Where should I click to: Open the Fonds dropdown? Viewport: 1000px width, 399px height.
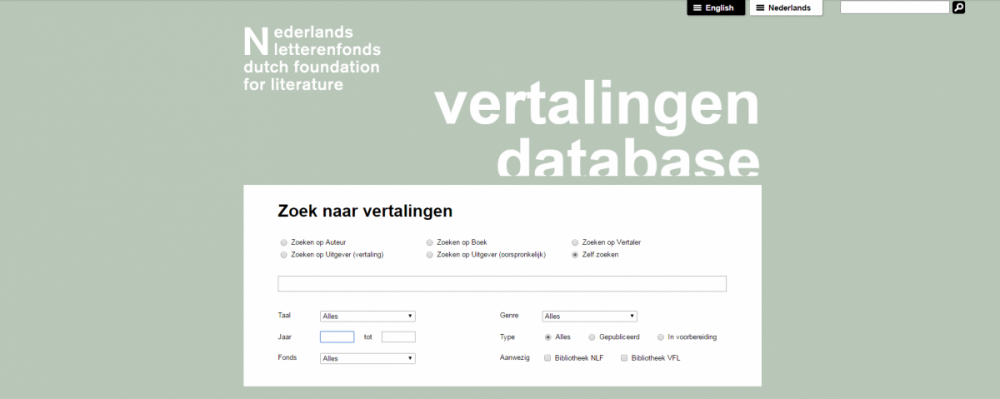[x=367, y=359]
